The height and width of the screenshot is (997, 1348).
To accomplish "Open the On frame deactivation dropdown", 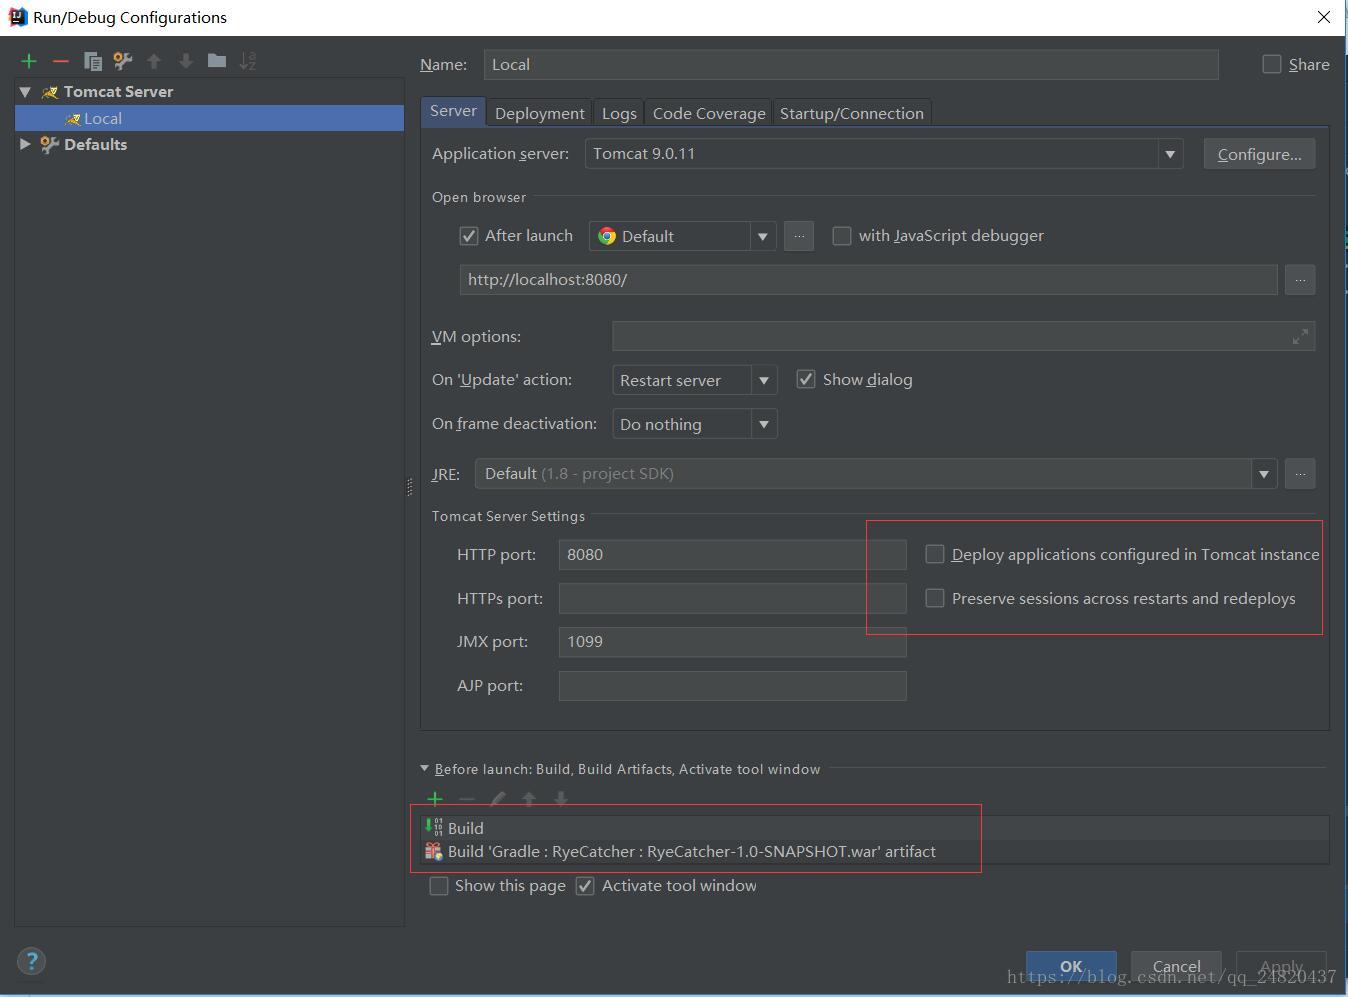I will click(764, 424).
